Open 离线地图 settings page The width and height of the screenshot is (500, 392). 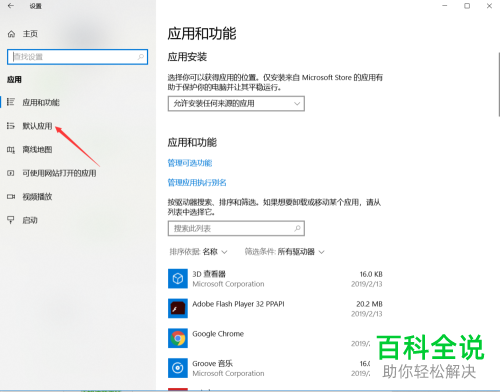coord(37,150)
